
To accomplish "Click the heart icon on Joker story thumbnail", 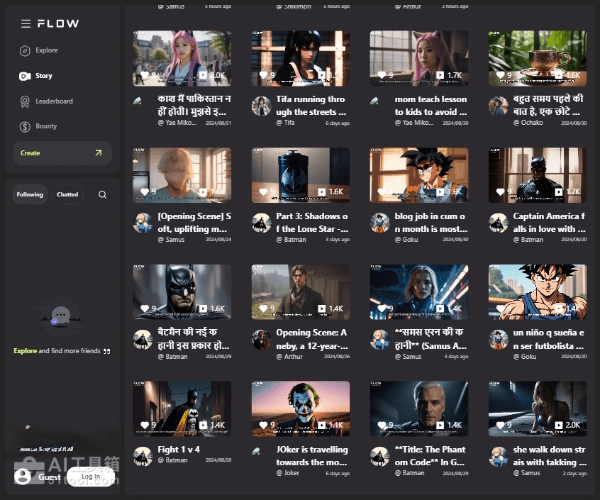I will click(263, 426).
